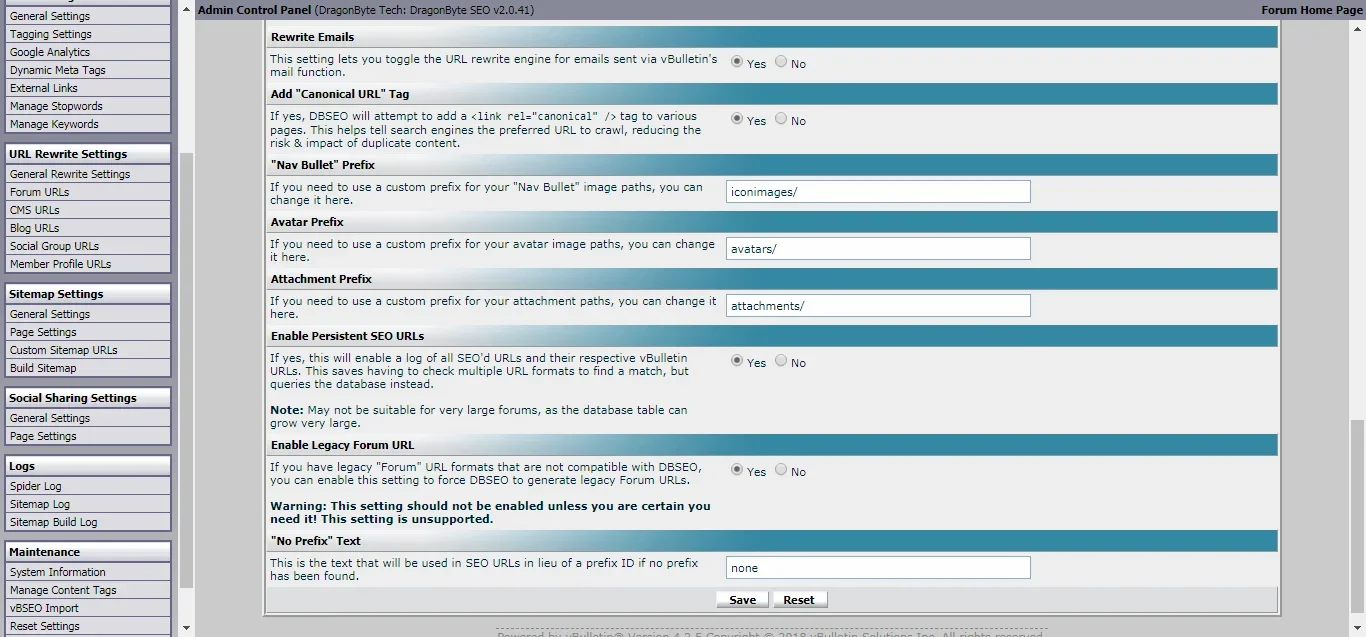Viewport: 1366px width, 637px height.
Task: Collapse the Social Sharing Settings section
Action: [87, 398]
